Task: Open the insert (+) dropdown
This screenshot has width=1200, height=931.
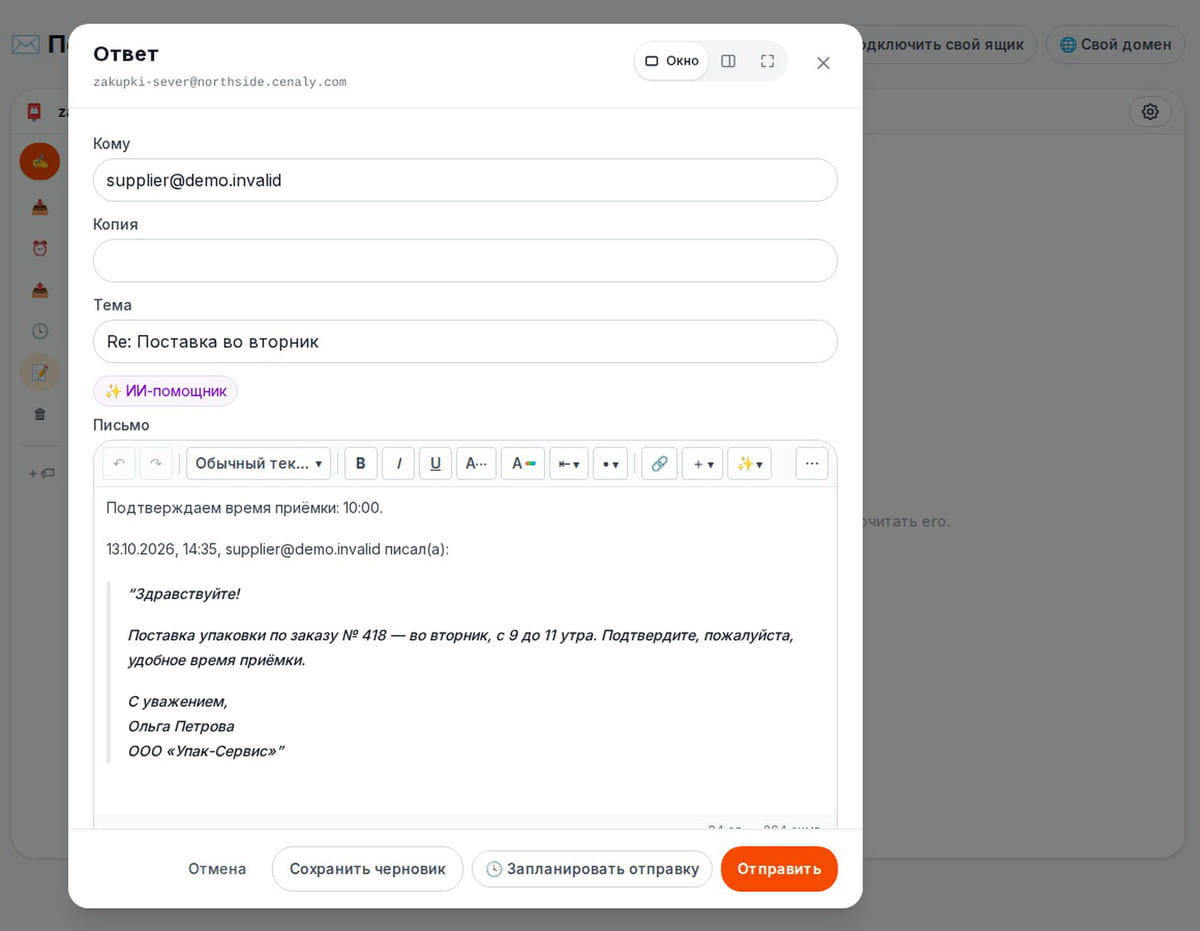Action: (702, 464)
